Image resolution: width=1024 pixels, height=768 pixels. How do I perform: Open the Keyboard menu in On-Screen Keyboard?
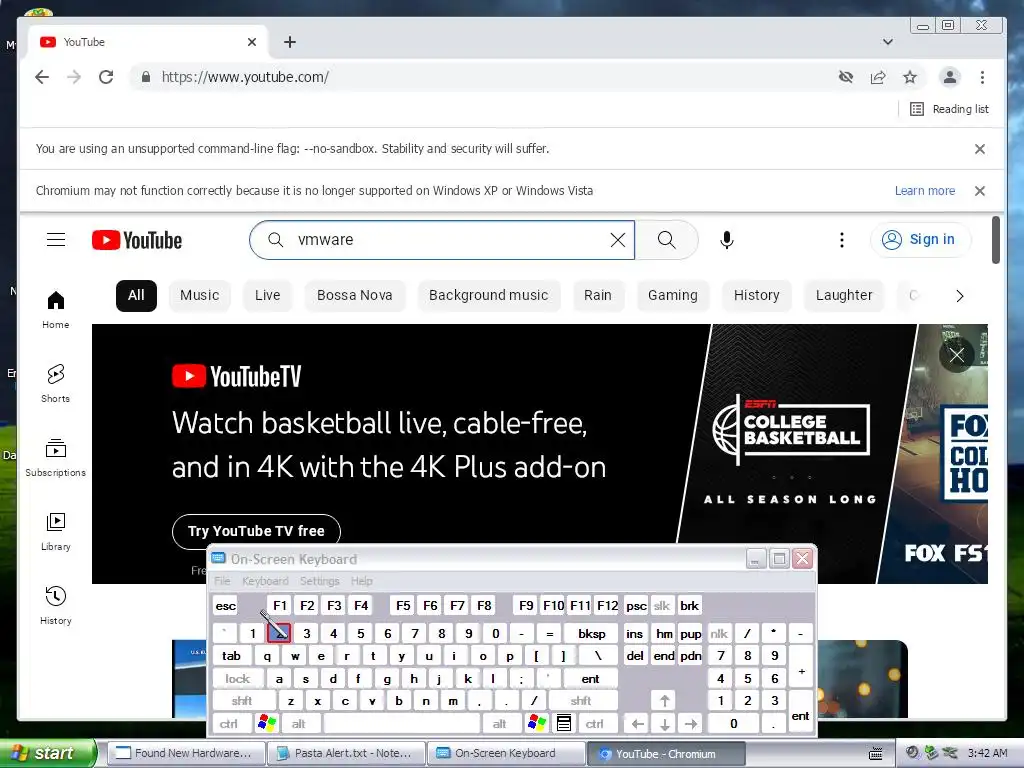(x=265, y=581)
